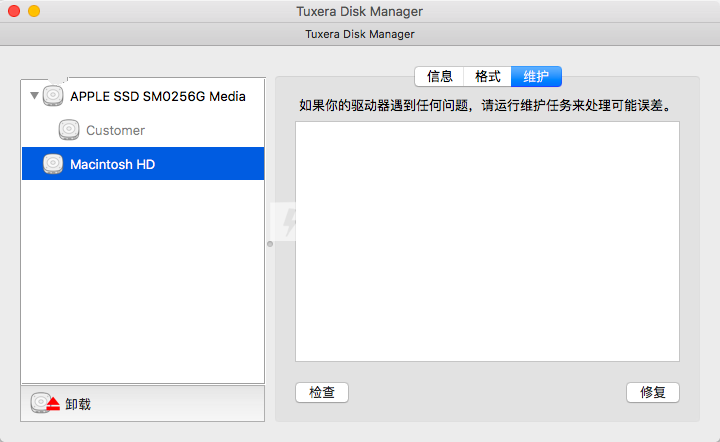Select the APPLE SSD SM0256G Media row
The image size is (720, 442).
click(143, 96)
